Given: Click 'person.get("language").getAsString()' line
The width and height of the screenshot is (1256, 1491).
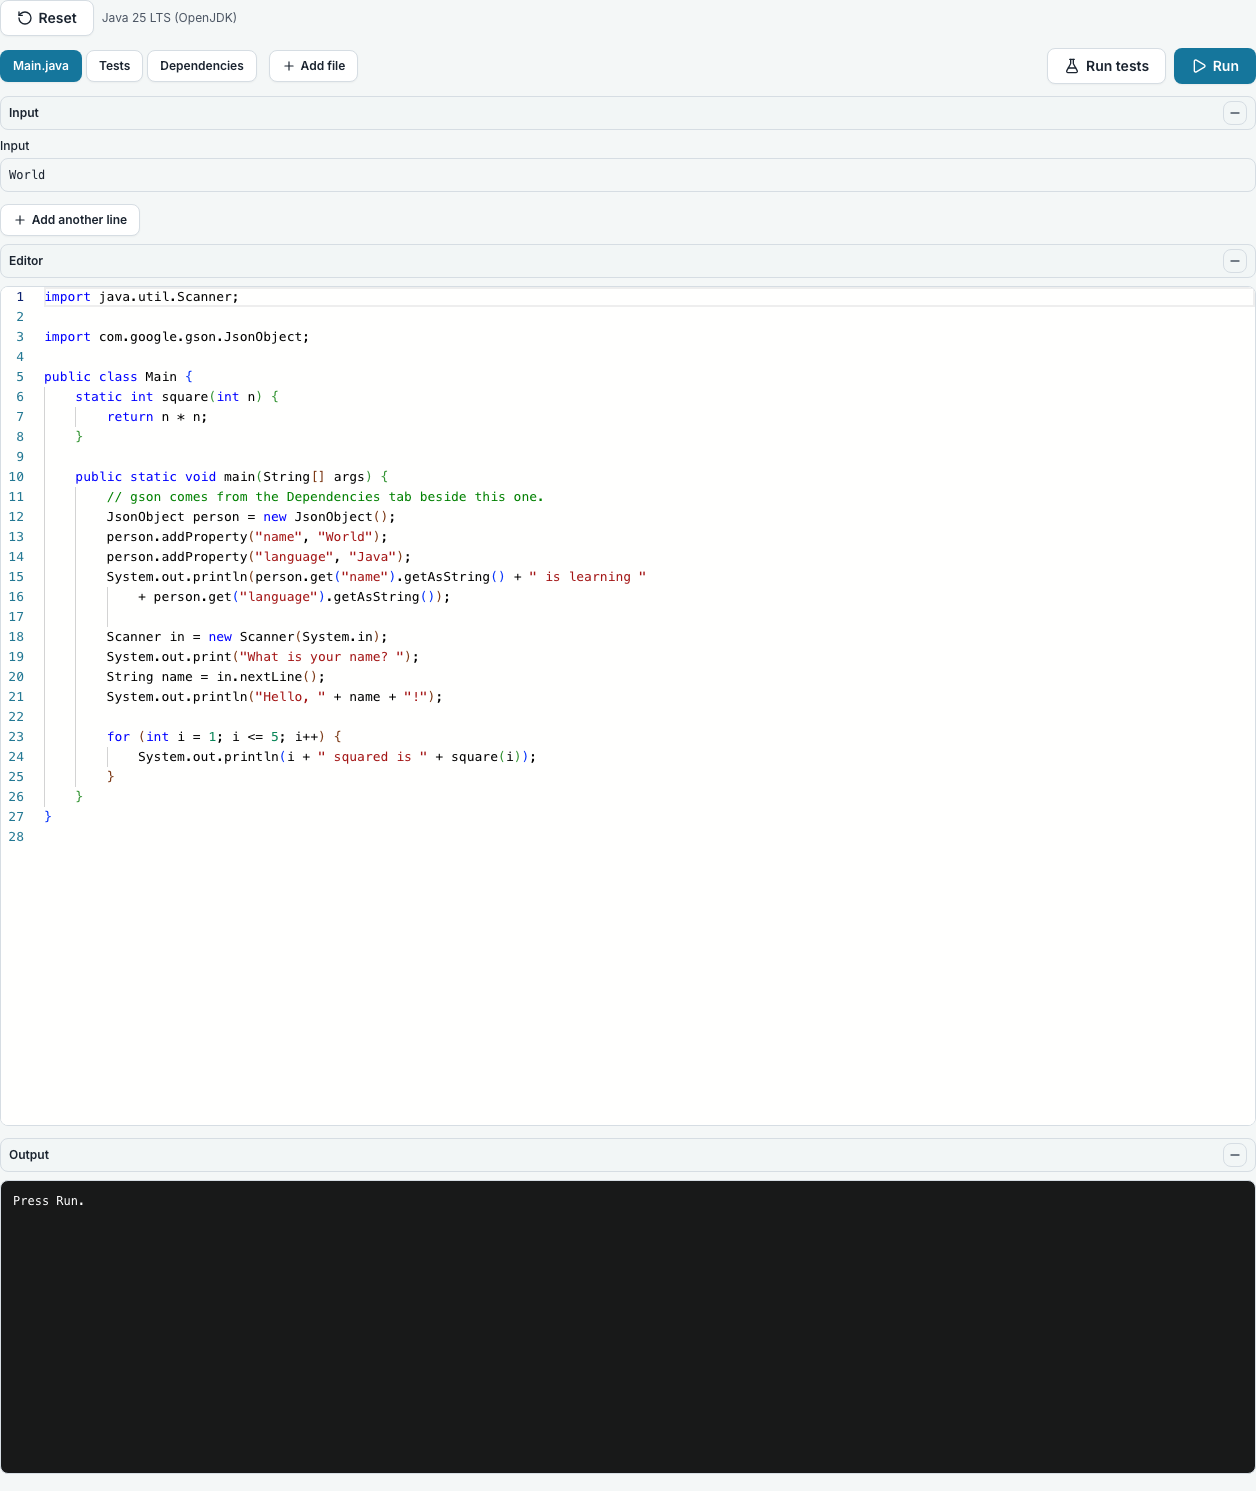Looking at the screenshot, I should 294,597.
